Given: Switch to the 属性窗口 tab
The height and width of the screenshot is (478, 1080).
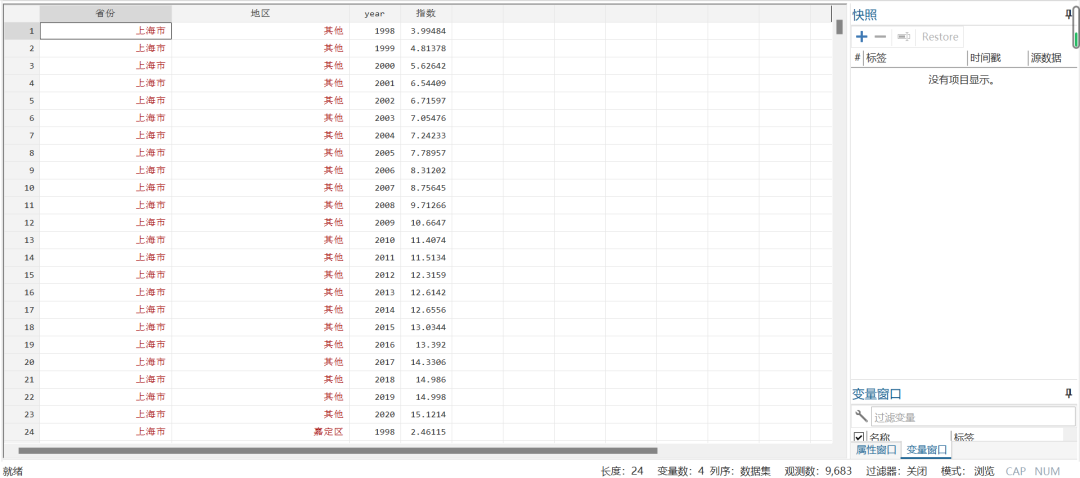Looking at the screenshot, I should (875, 450).
